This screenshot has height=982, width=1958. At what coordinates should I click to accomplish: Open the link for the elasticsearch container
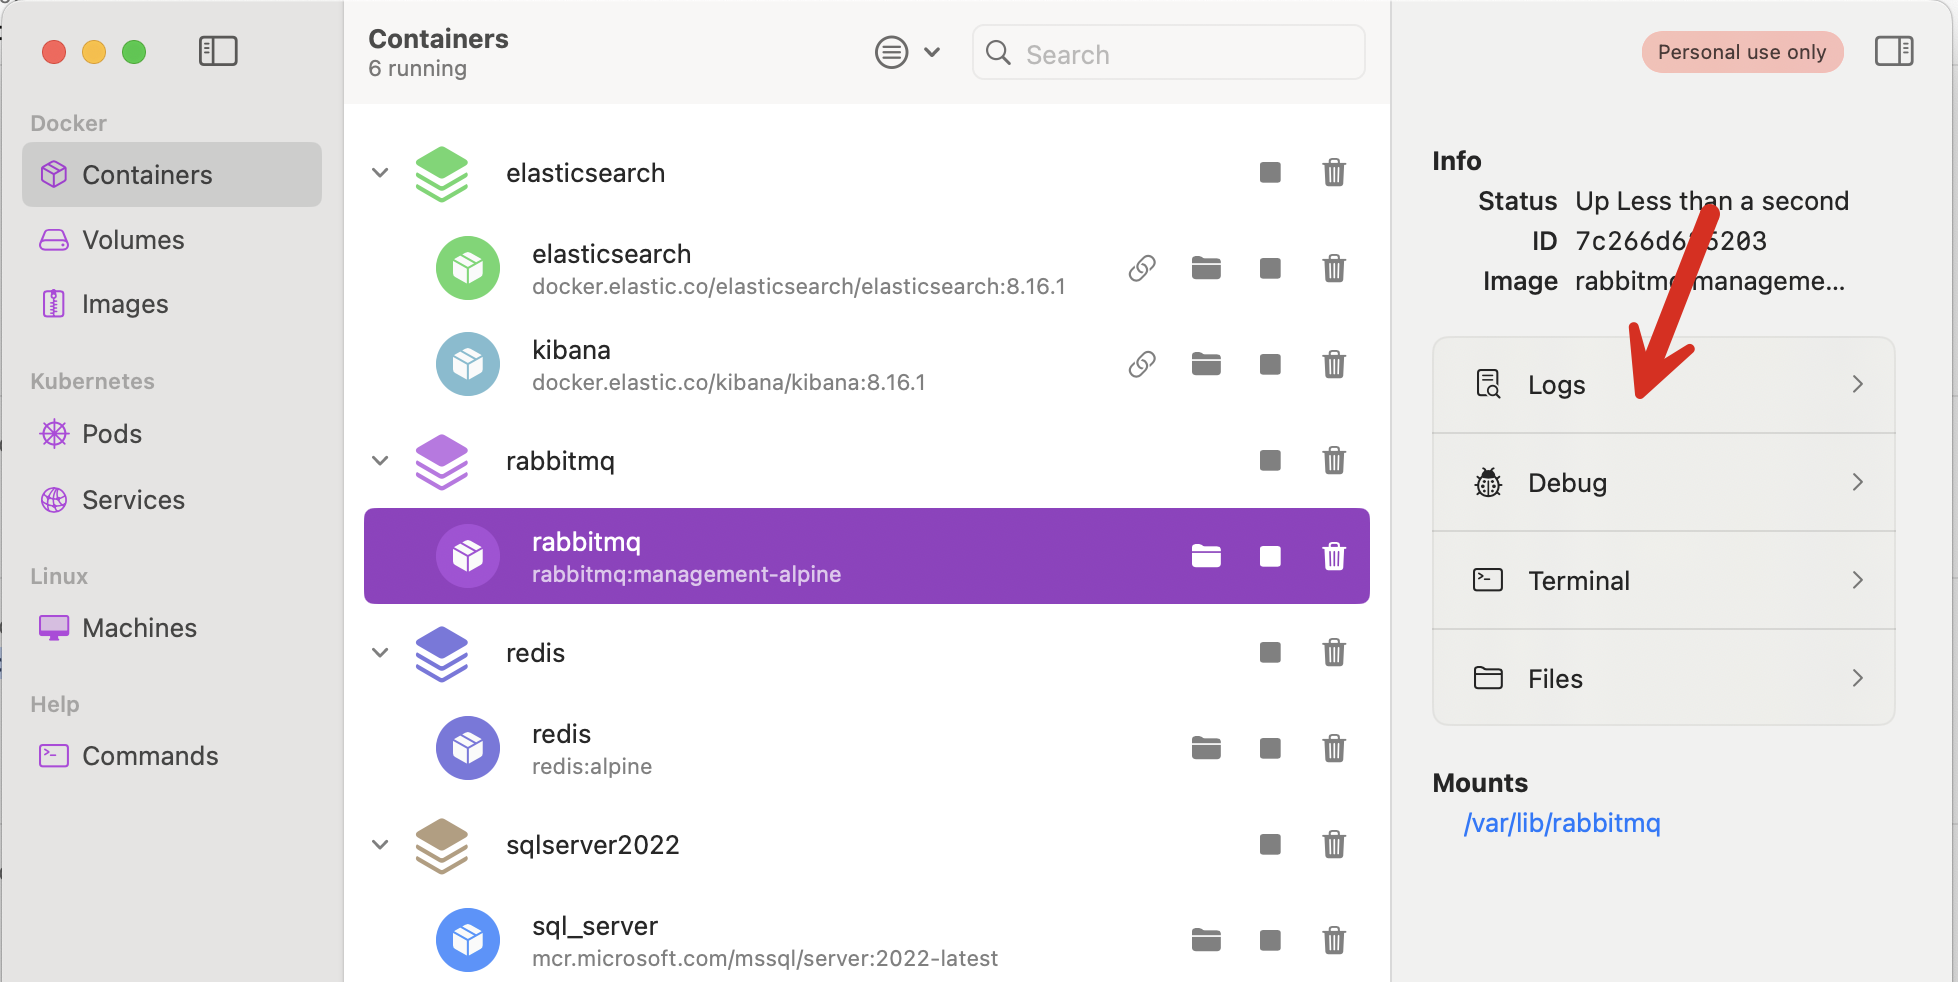point(1142,268)
